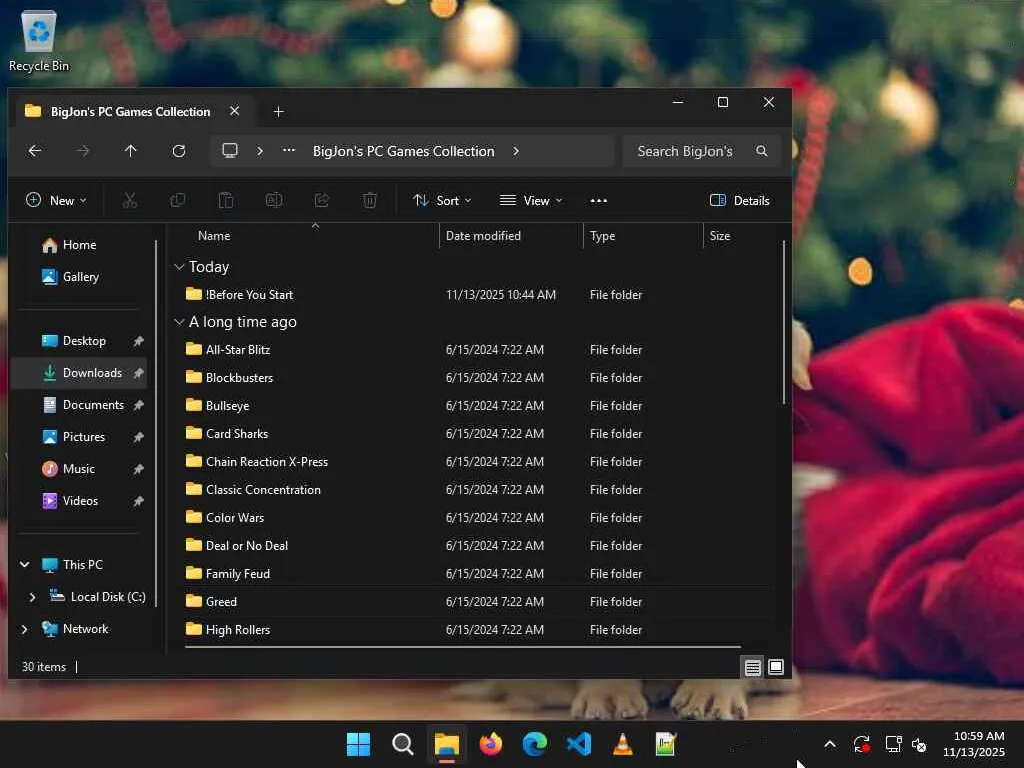Launch Firefox from the taskbar
The image size is (1024, 768).
pos(490,744)
